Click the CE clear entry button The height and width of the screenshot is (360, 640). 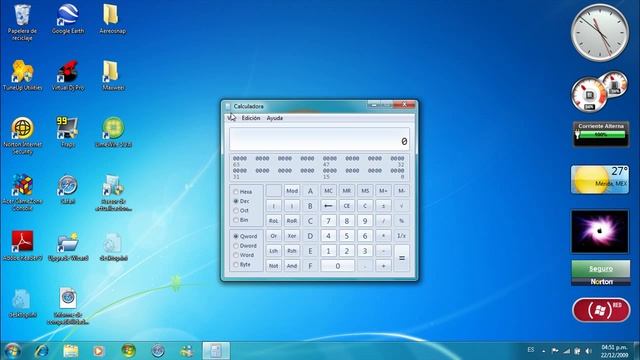pos(347,206)
